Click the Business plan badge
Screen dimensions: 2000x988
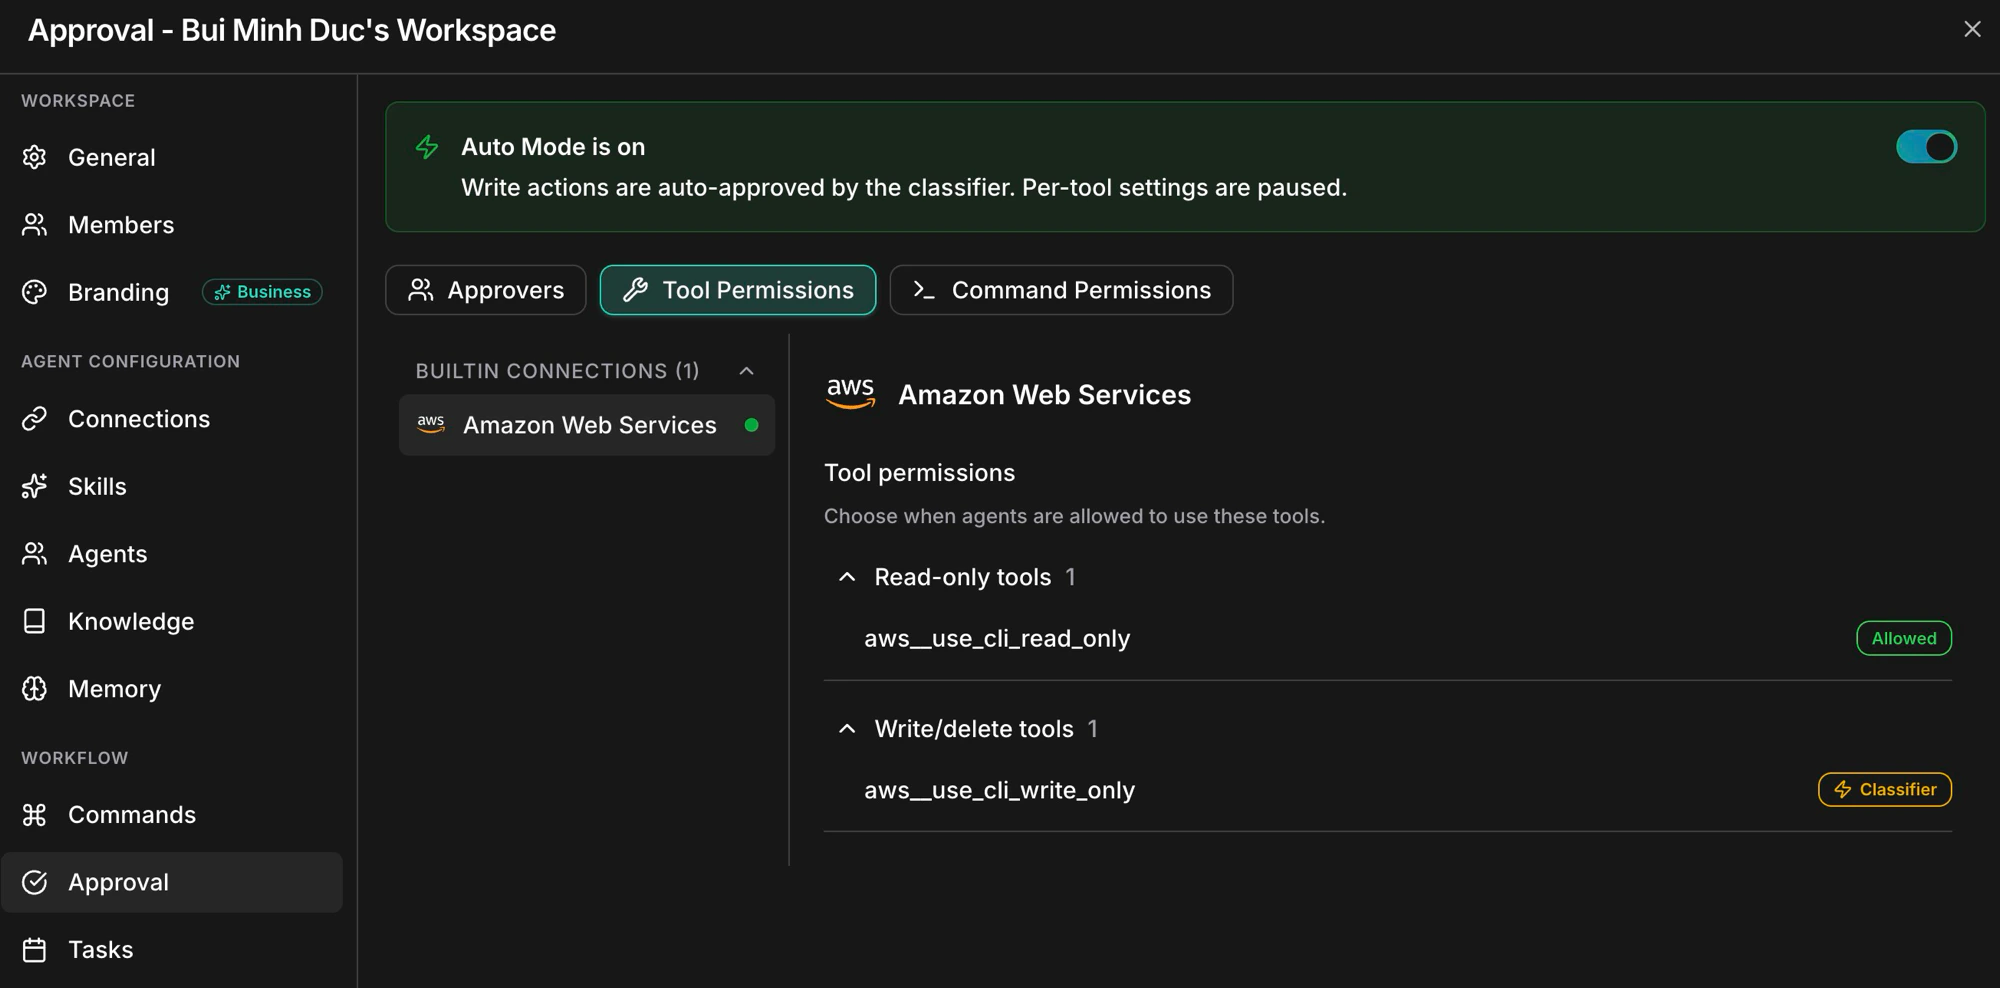pos(262,292)
